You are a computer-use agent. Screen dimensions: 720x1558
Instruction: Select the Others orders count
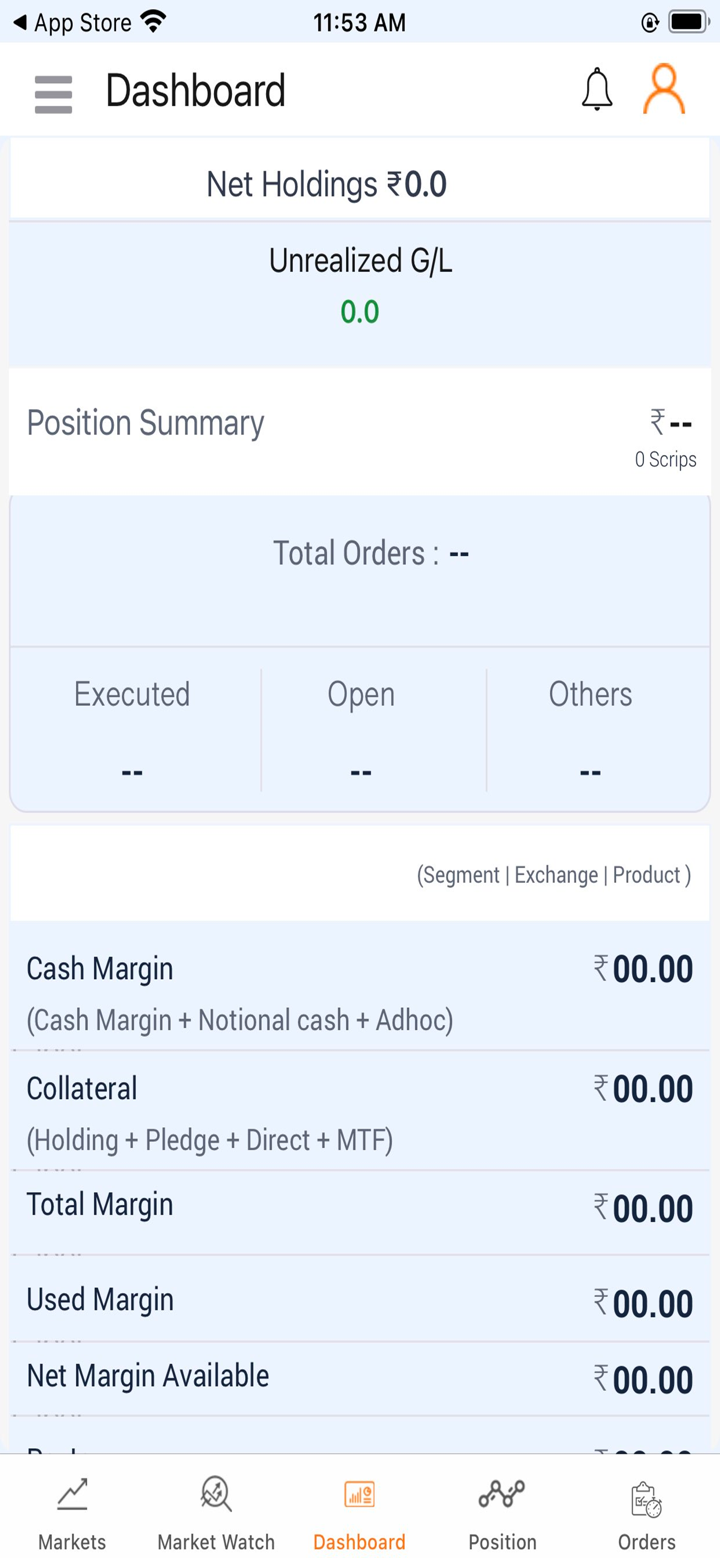tap(590, 771)
